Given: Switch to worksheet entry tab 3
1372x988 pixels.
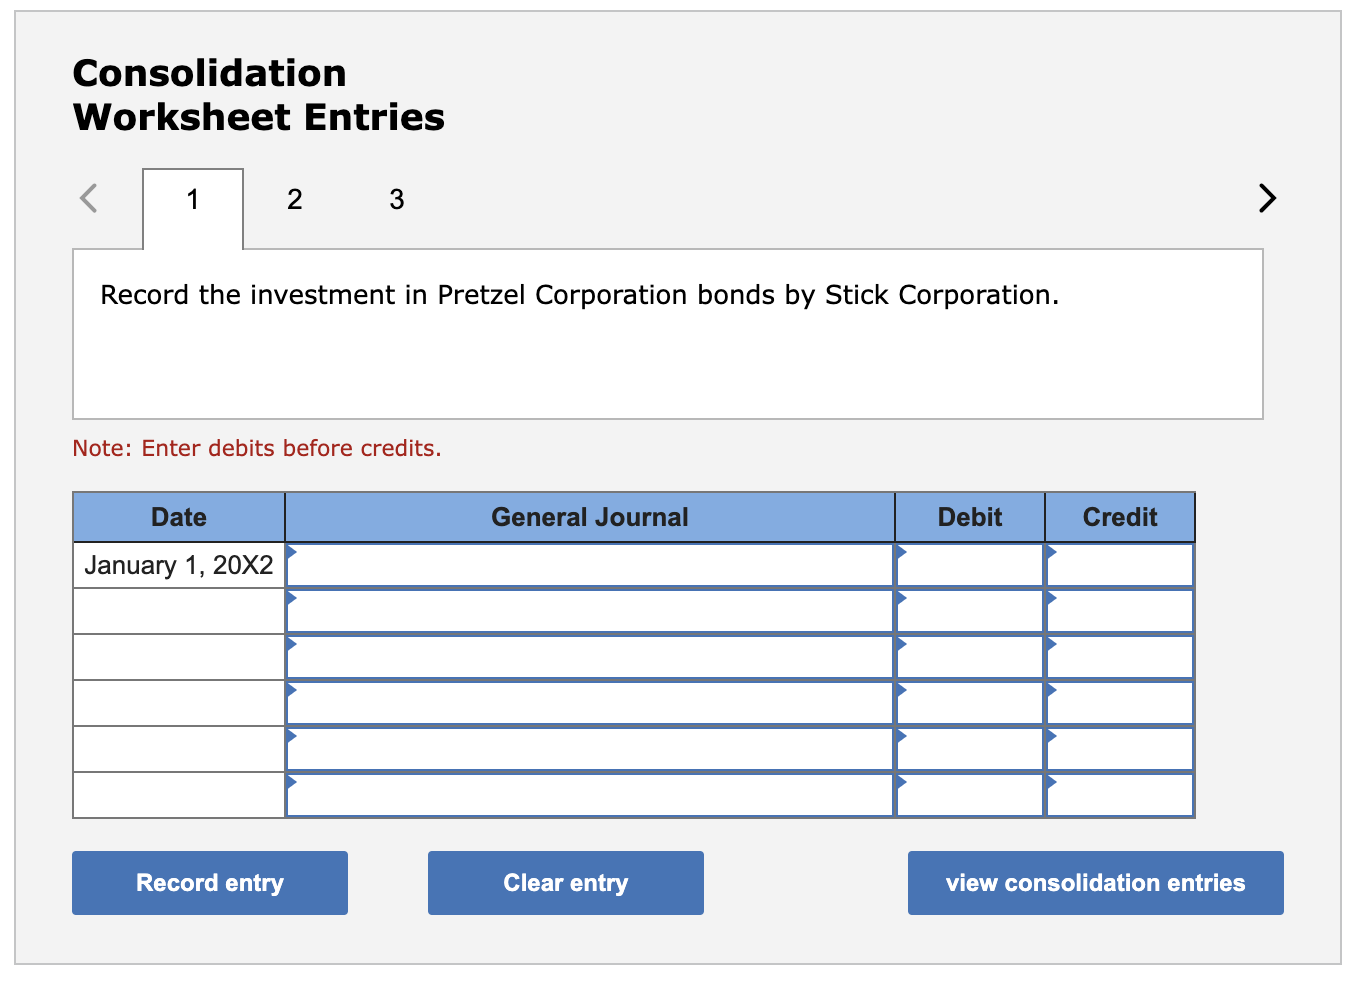Looking at the screenshot, I should coord(396,199).
